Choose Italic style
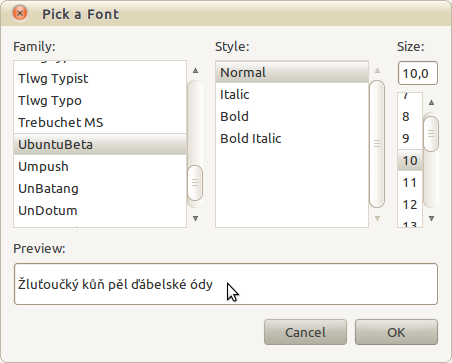This screenshot has height=363, width=452. pos(292,94)
